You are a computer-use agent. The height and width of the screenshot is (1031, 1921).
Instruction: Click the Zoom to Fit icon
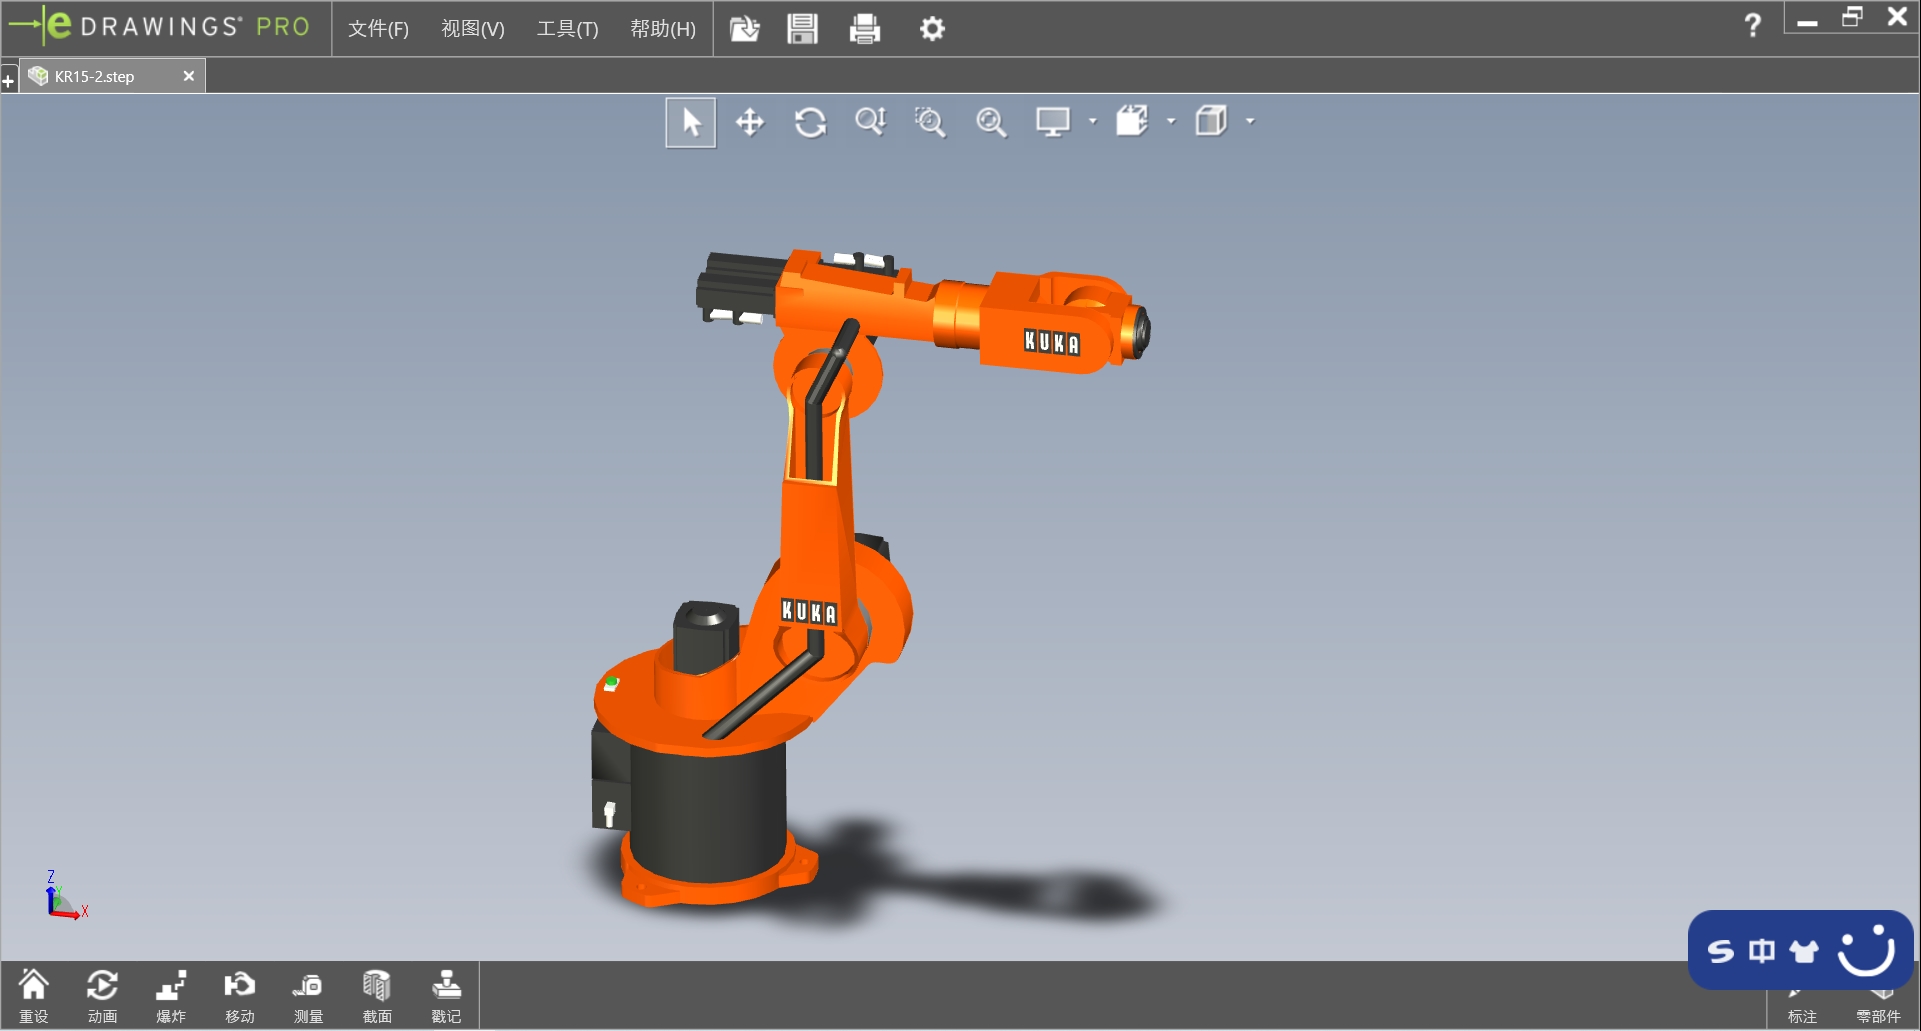coord(991,122)
